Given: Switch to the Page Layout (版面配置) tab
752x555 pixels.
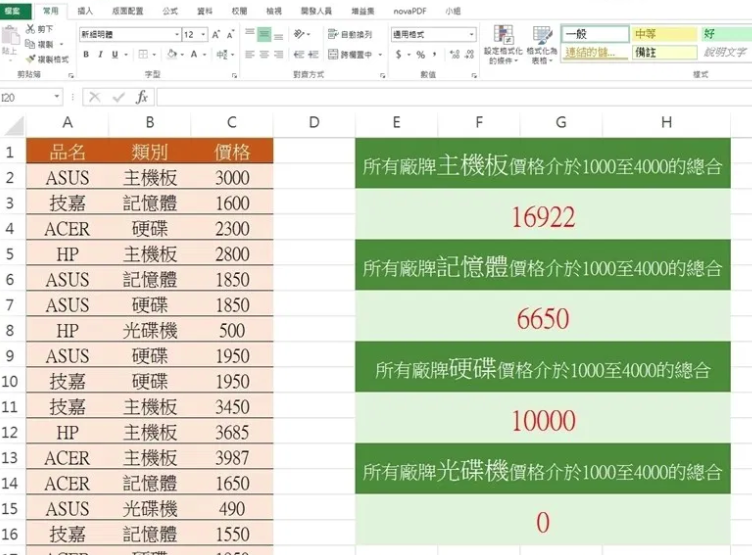Looking at the screenshot, I should pyautogui.click(x=128, y=11).
